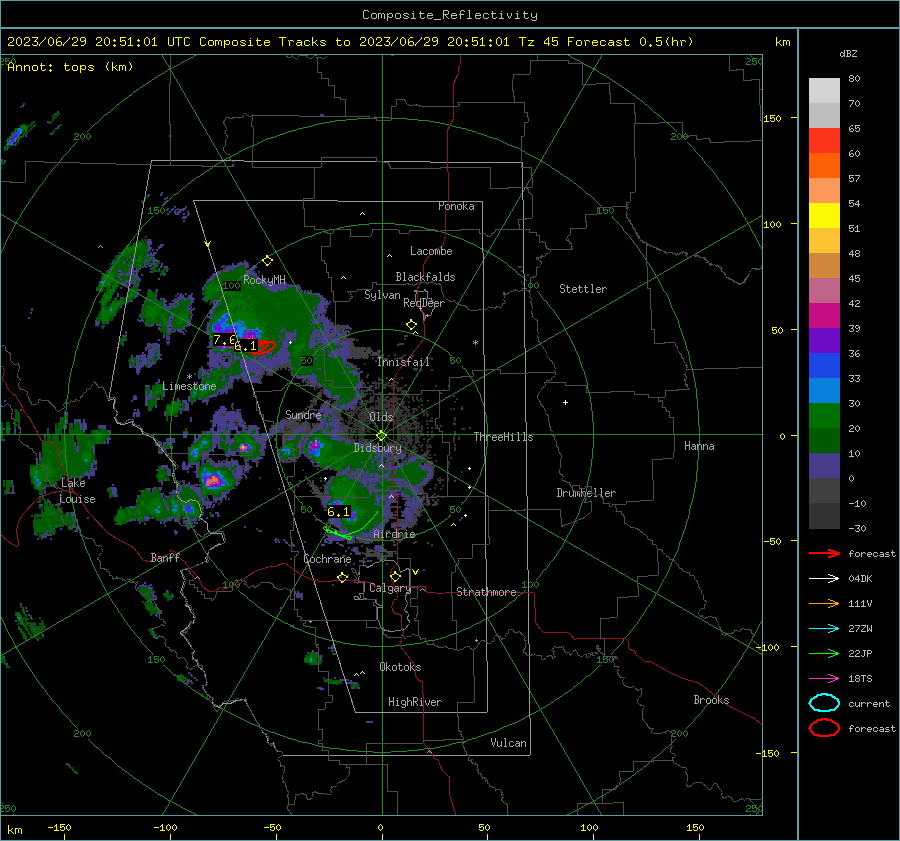Click the Lacombe city label
Viewport: 900px width, 841px height.
point(431,251)
